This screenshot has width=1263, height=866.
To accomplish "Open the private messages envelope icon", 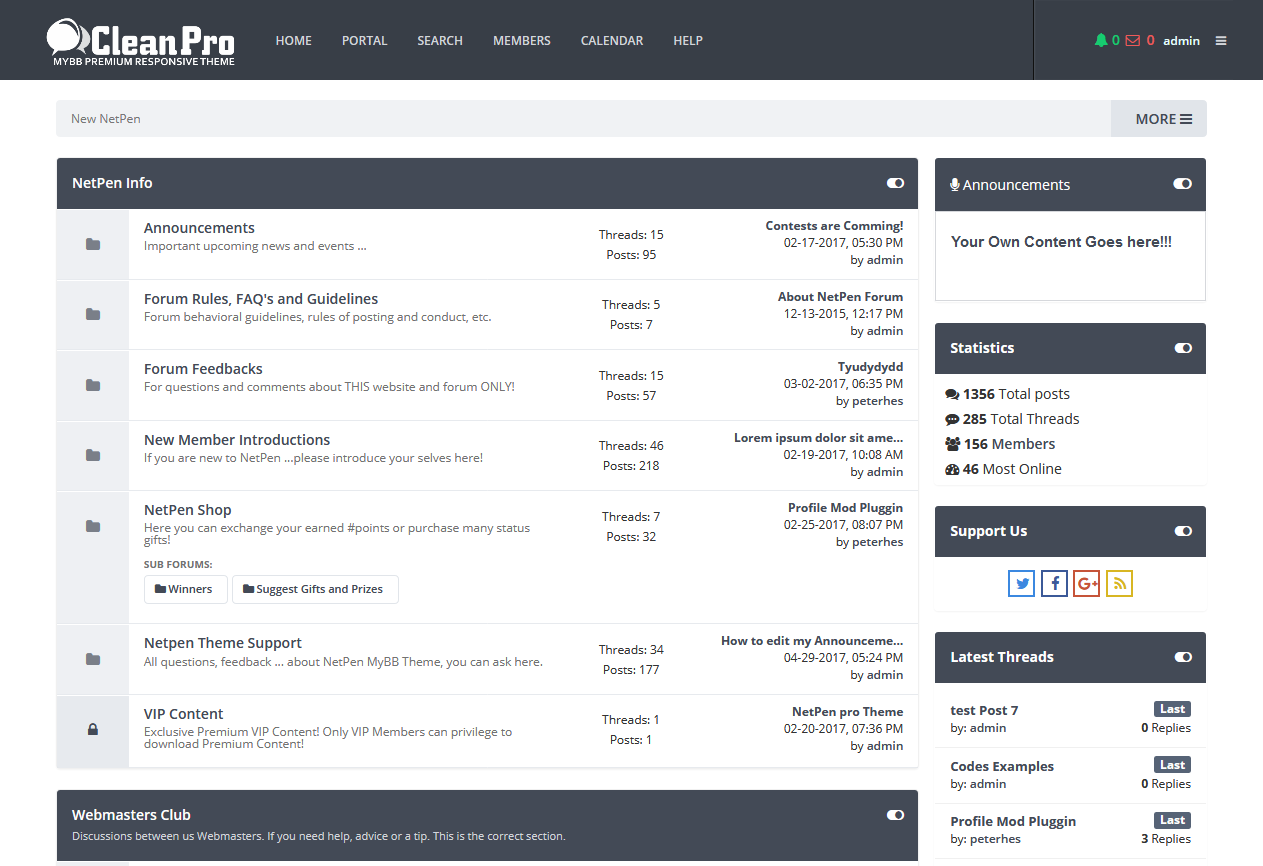I will (x=1131, y=40).
